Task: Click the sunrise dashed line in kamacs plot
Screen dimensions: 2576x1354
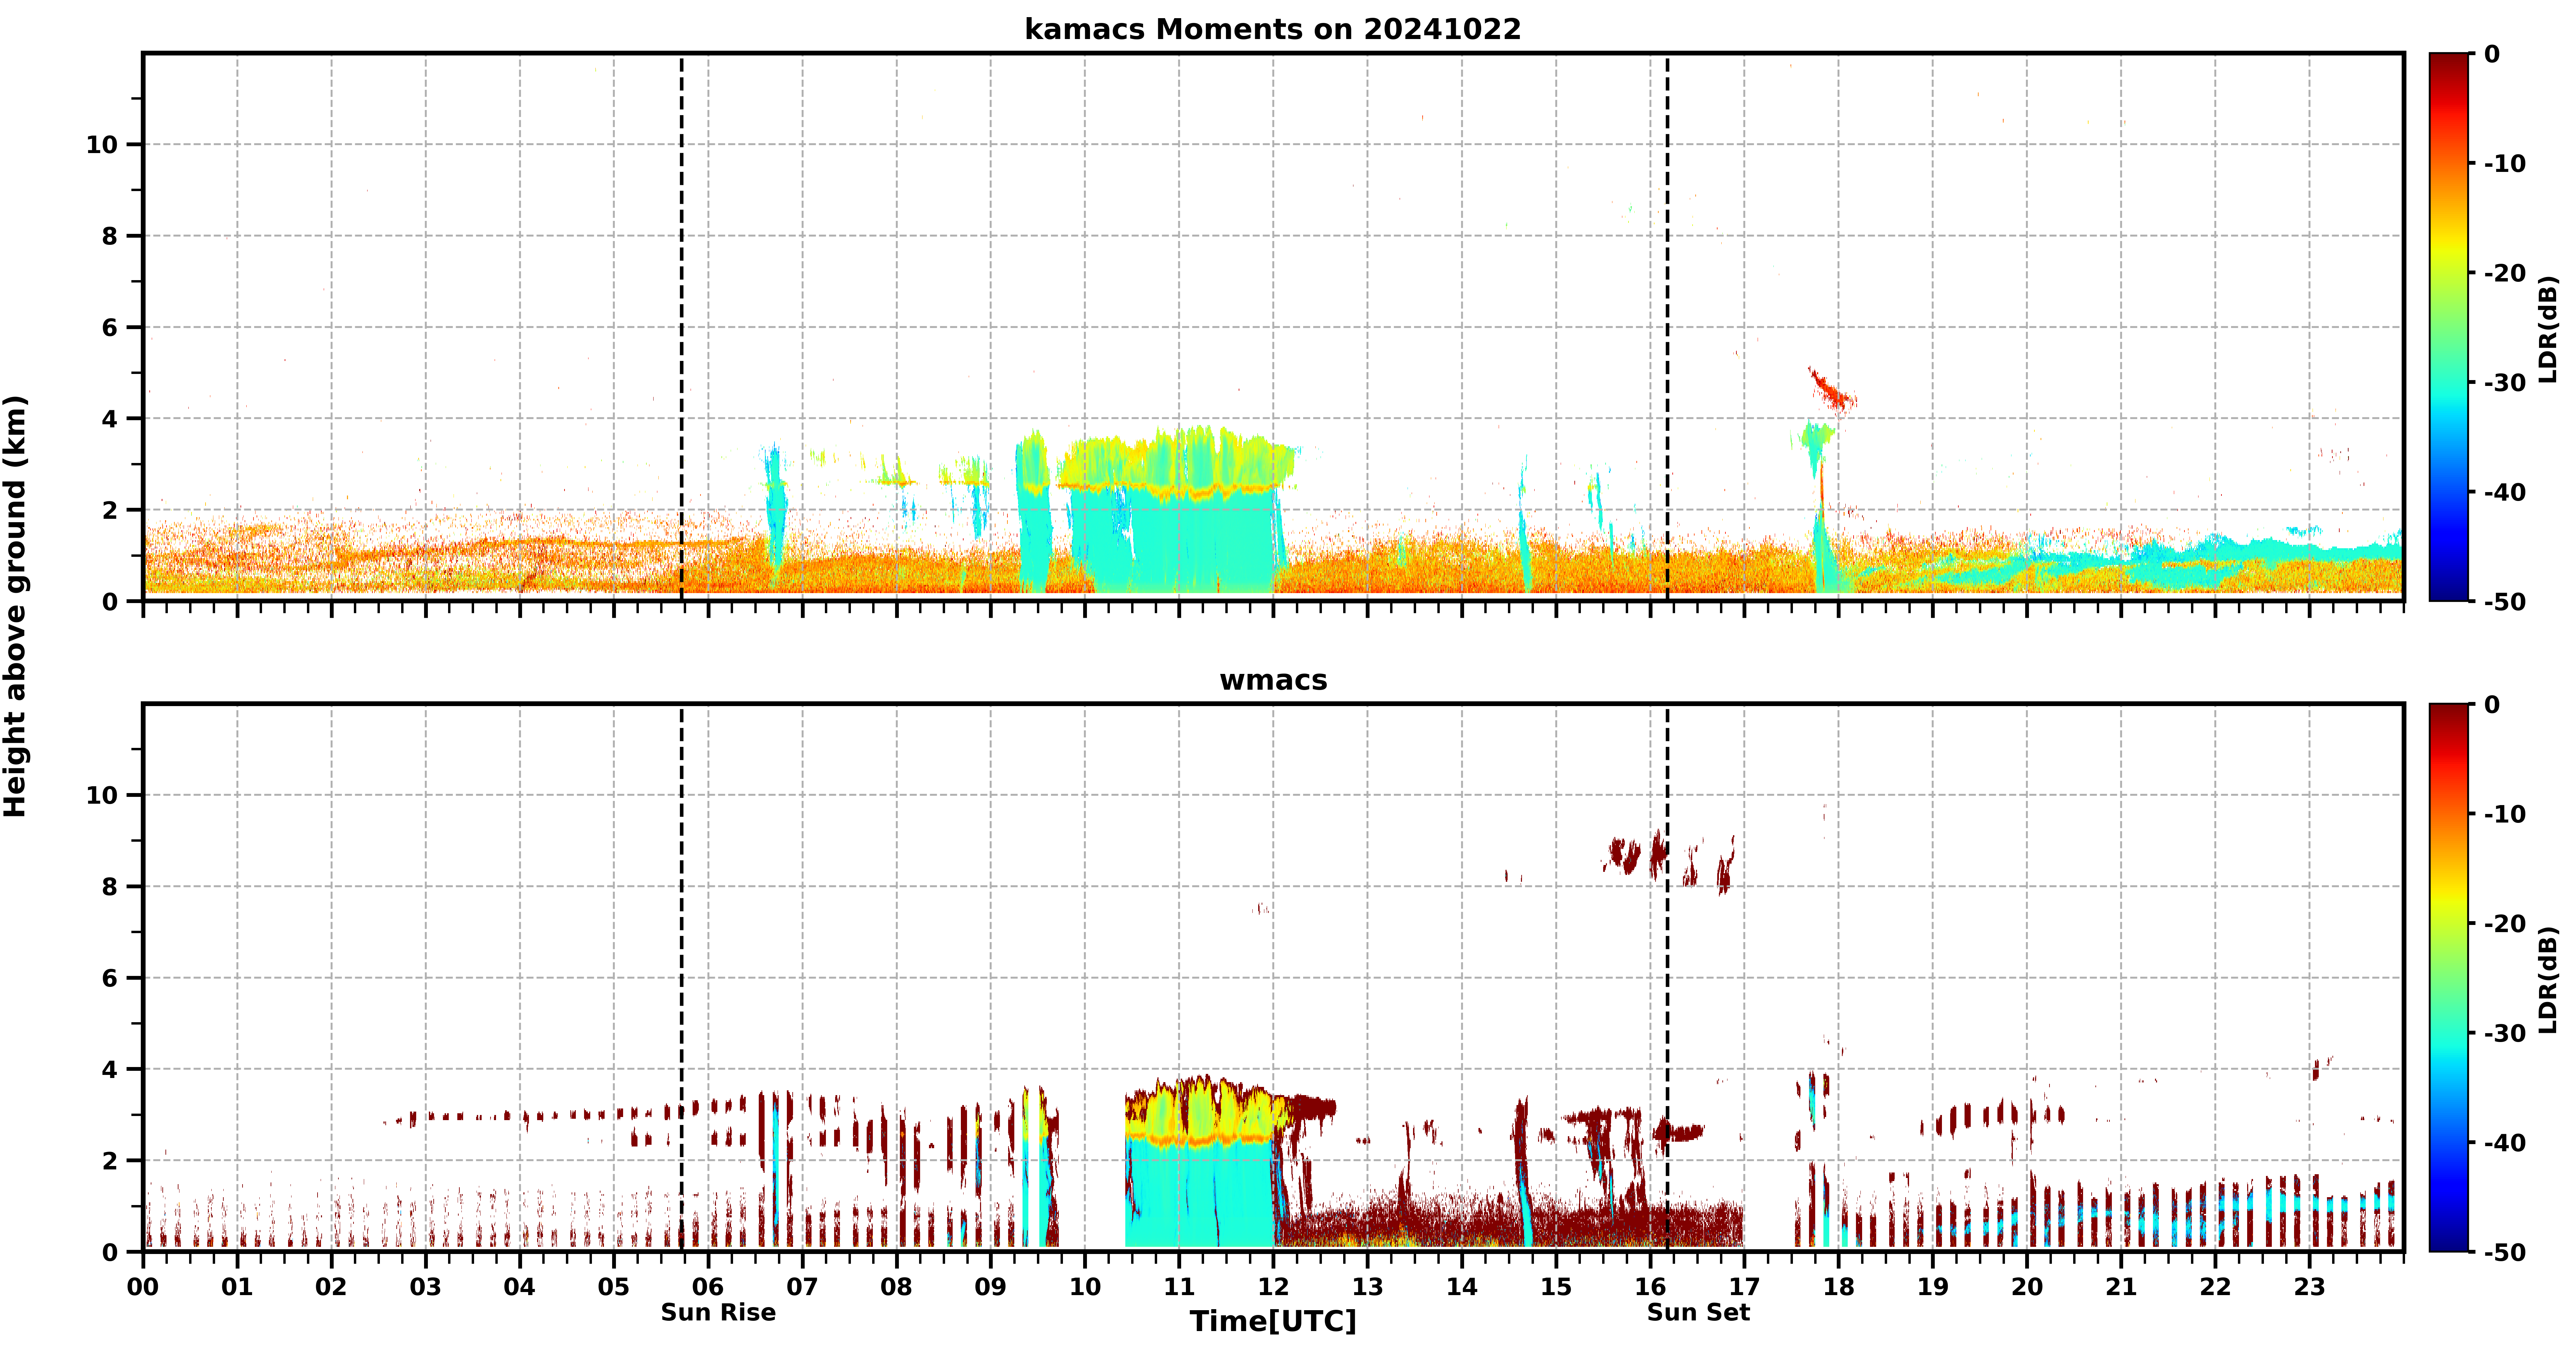Action: 682,327
